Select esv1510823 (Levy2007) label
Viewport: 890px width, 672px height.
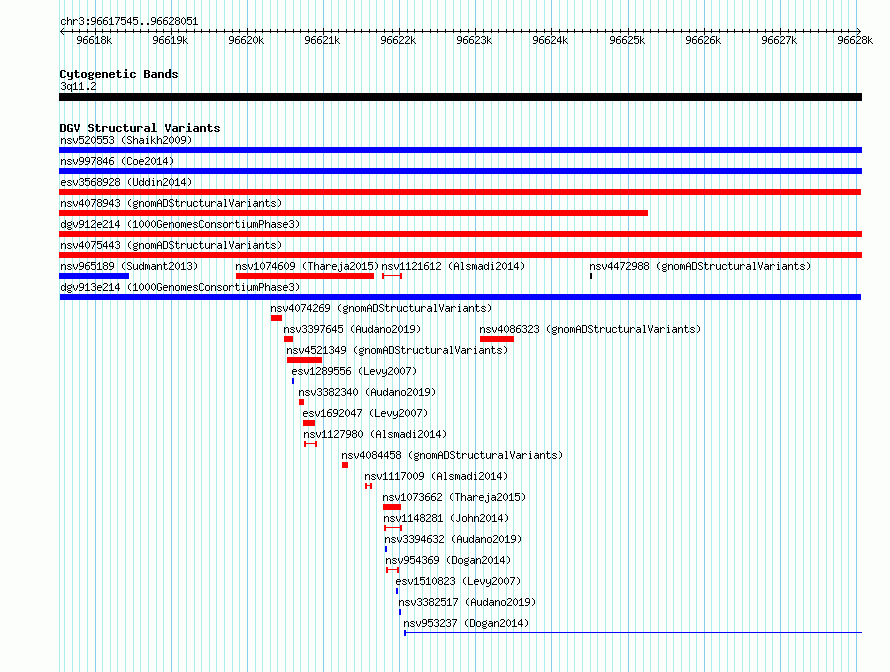[458, 581]
